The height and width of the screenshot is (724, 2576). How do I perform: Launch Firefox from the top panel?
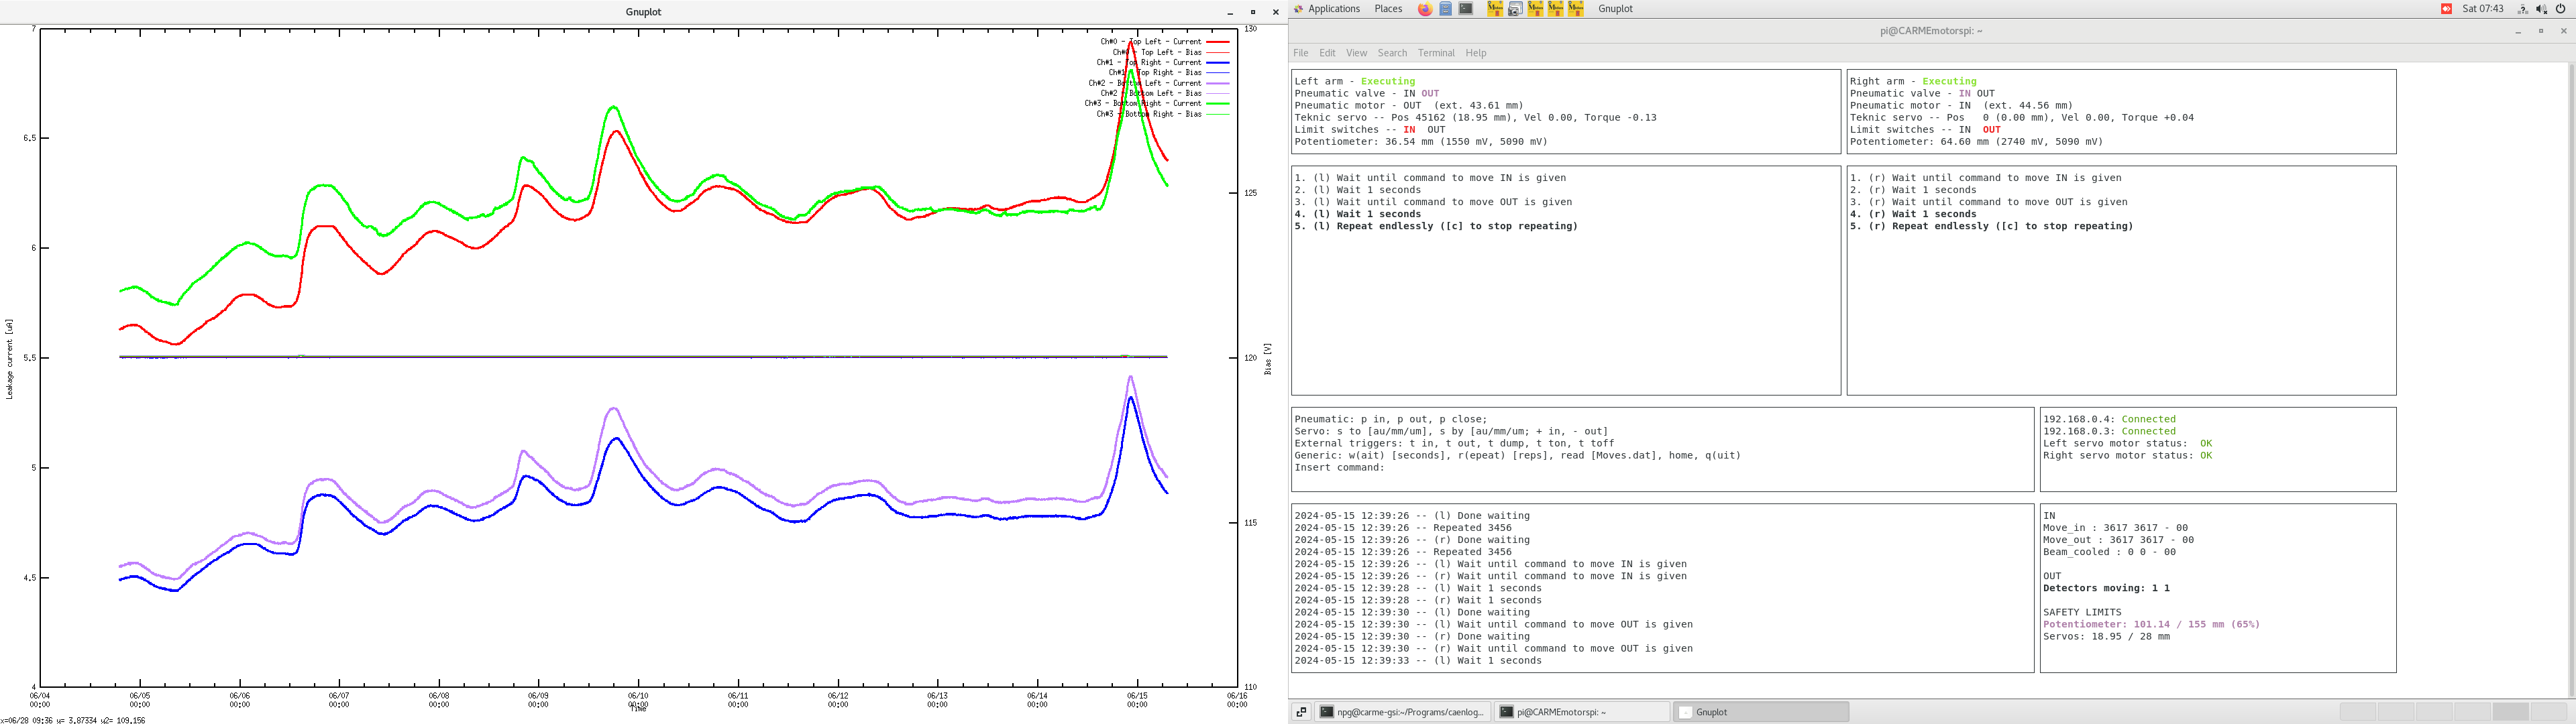point(1425,9)
